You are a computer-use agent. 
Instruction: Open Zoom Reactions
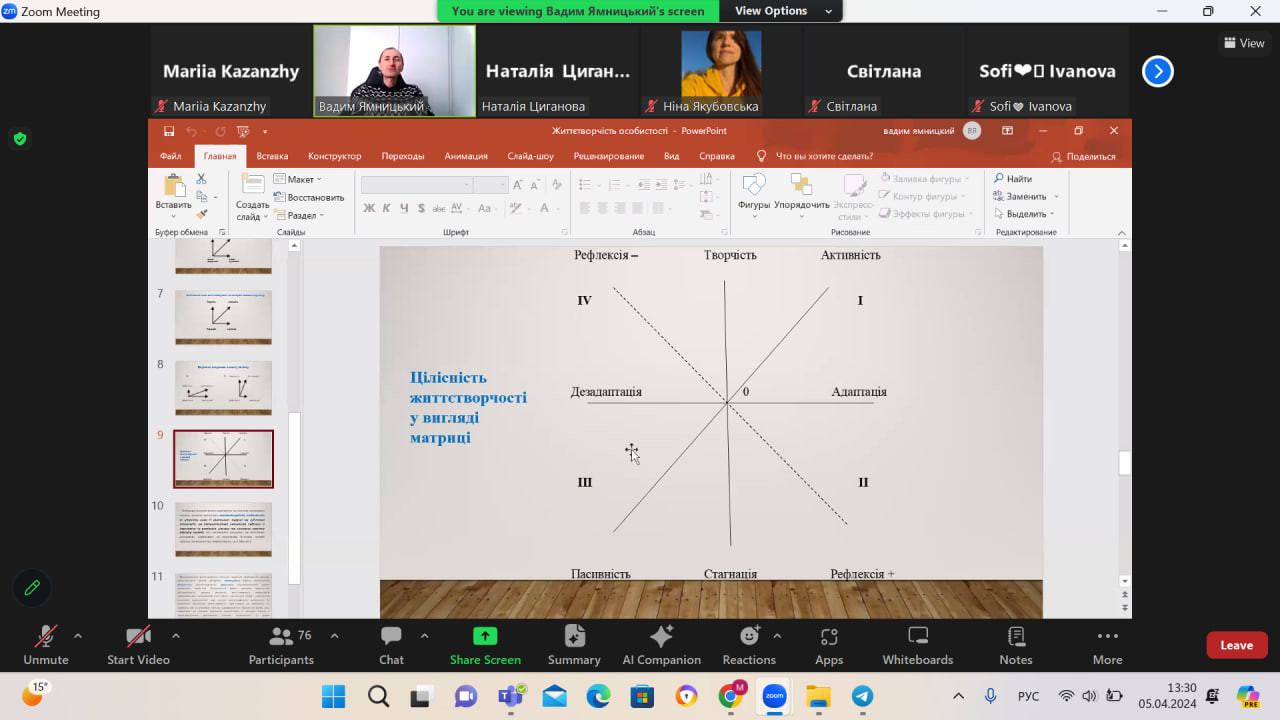click(x=749, y=645)
